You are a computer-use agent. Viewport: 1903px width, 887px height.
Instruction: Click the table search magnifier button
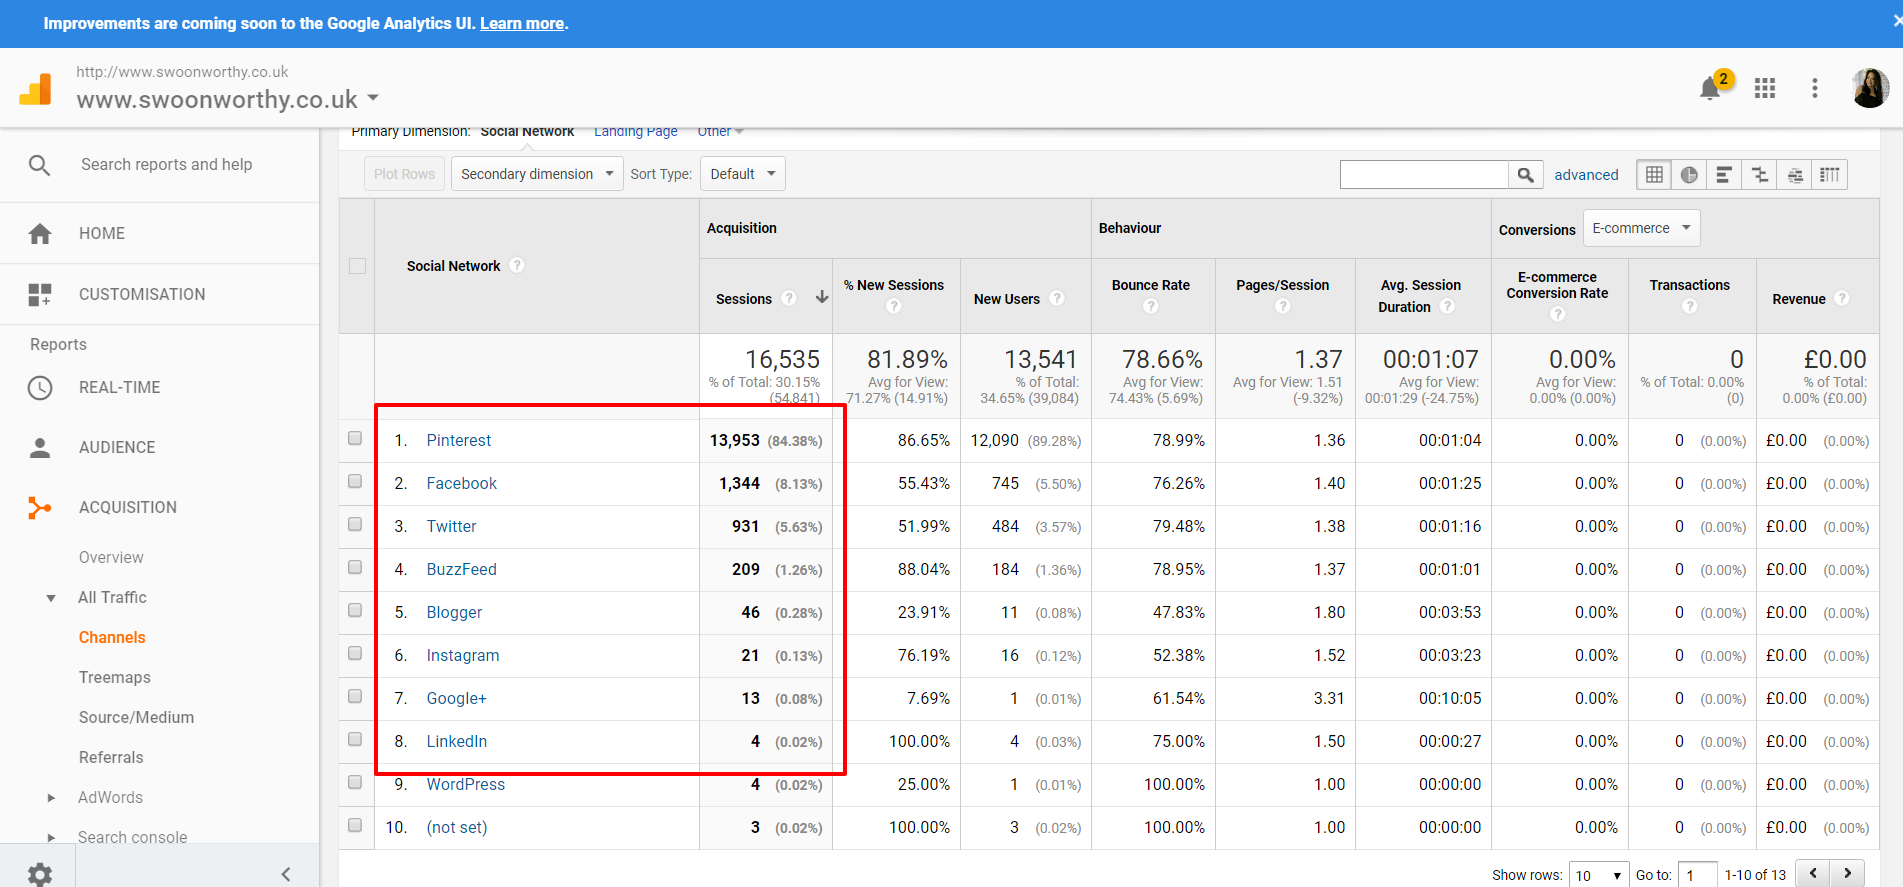tap(1525, 175)
